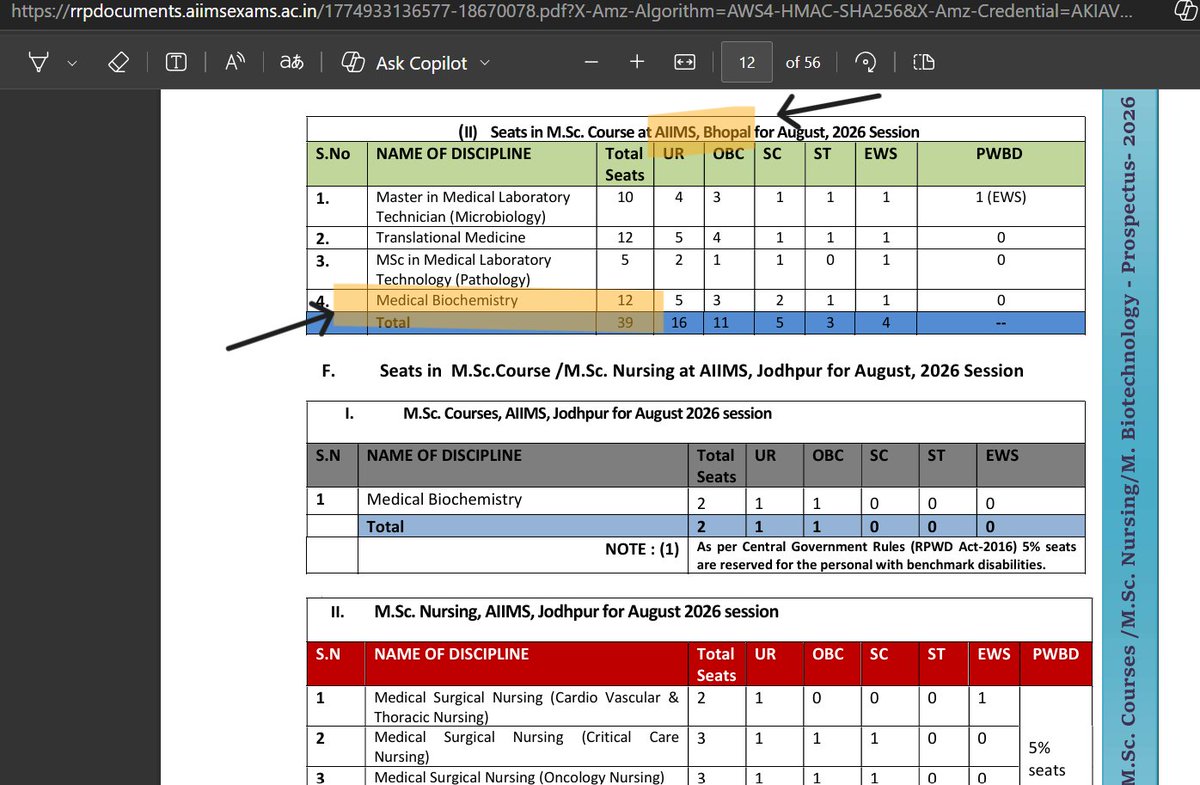Zoom in with the plus button
The width and height of the screenshot is (1200, 785).
(636, 62)
